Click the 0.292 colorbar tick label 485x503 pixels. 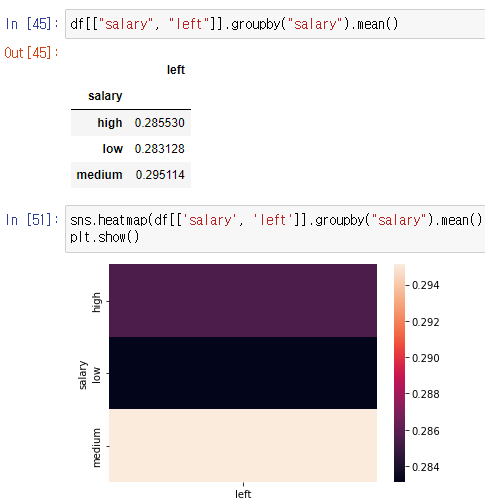425,322
